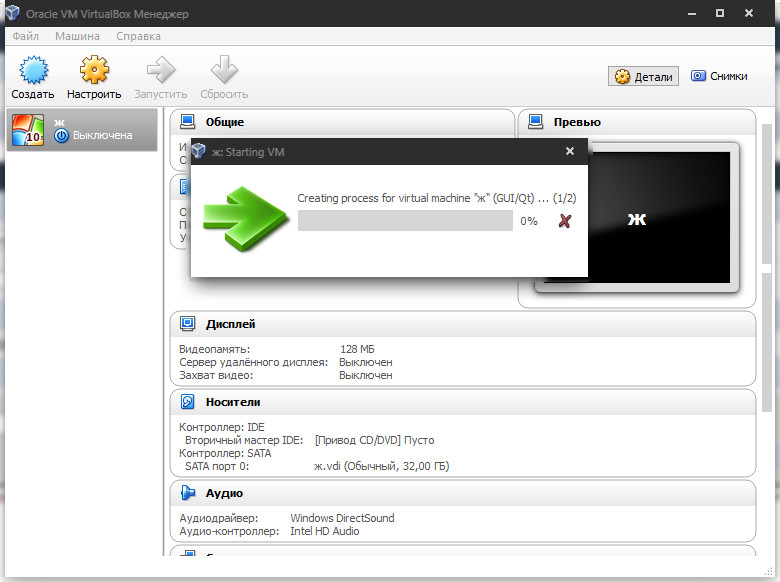780x582 pixels.
Task: Cancel VM start with red X icon
Action: point(565,221)
